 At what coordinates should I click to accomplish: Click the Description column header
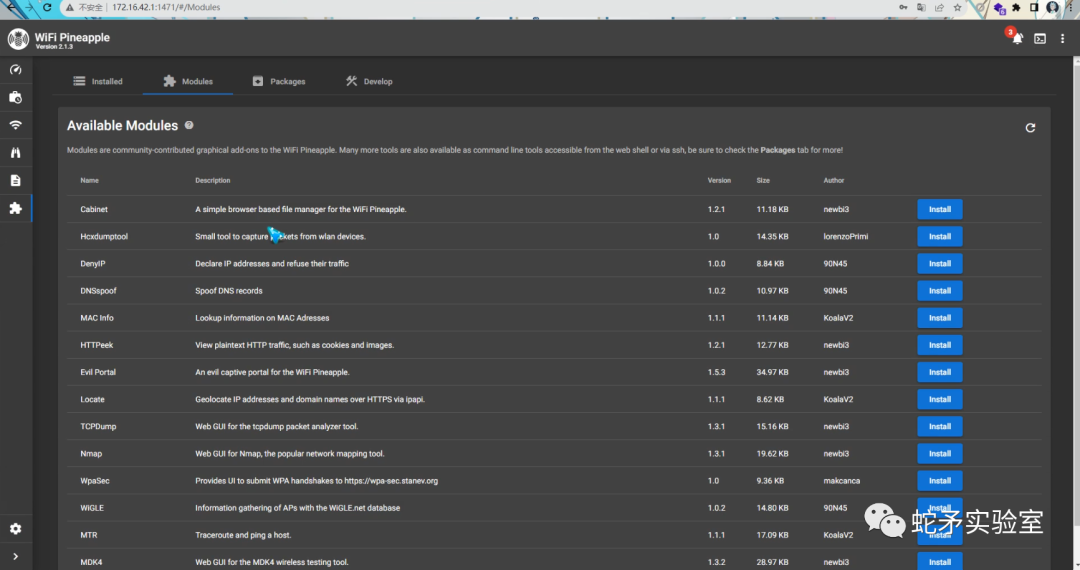point(213,180)
